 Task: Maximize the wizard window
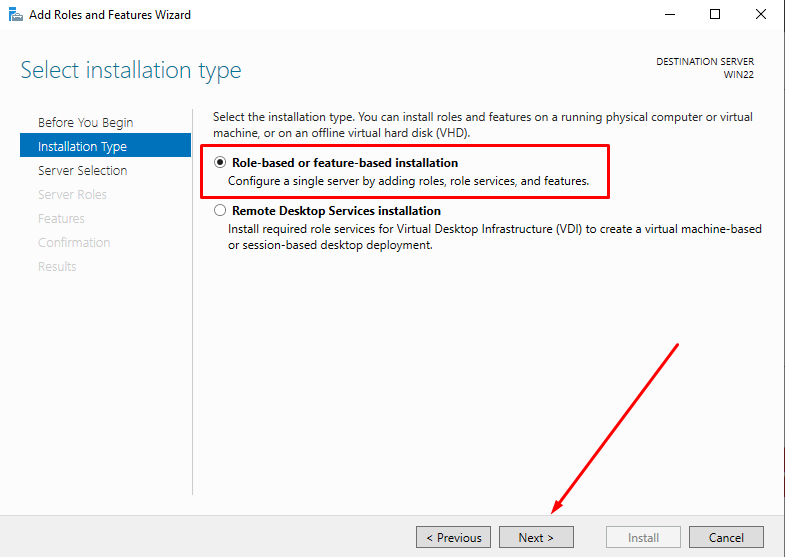[x=715, y=15]
